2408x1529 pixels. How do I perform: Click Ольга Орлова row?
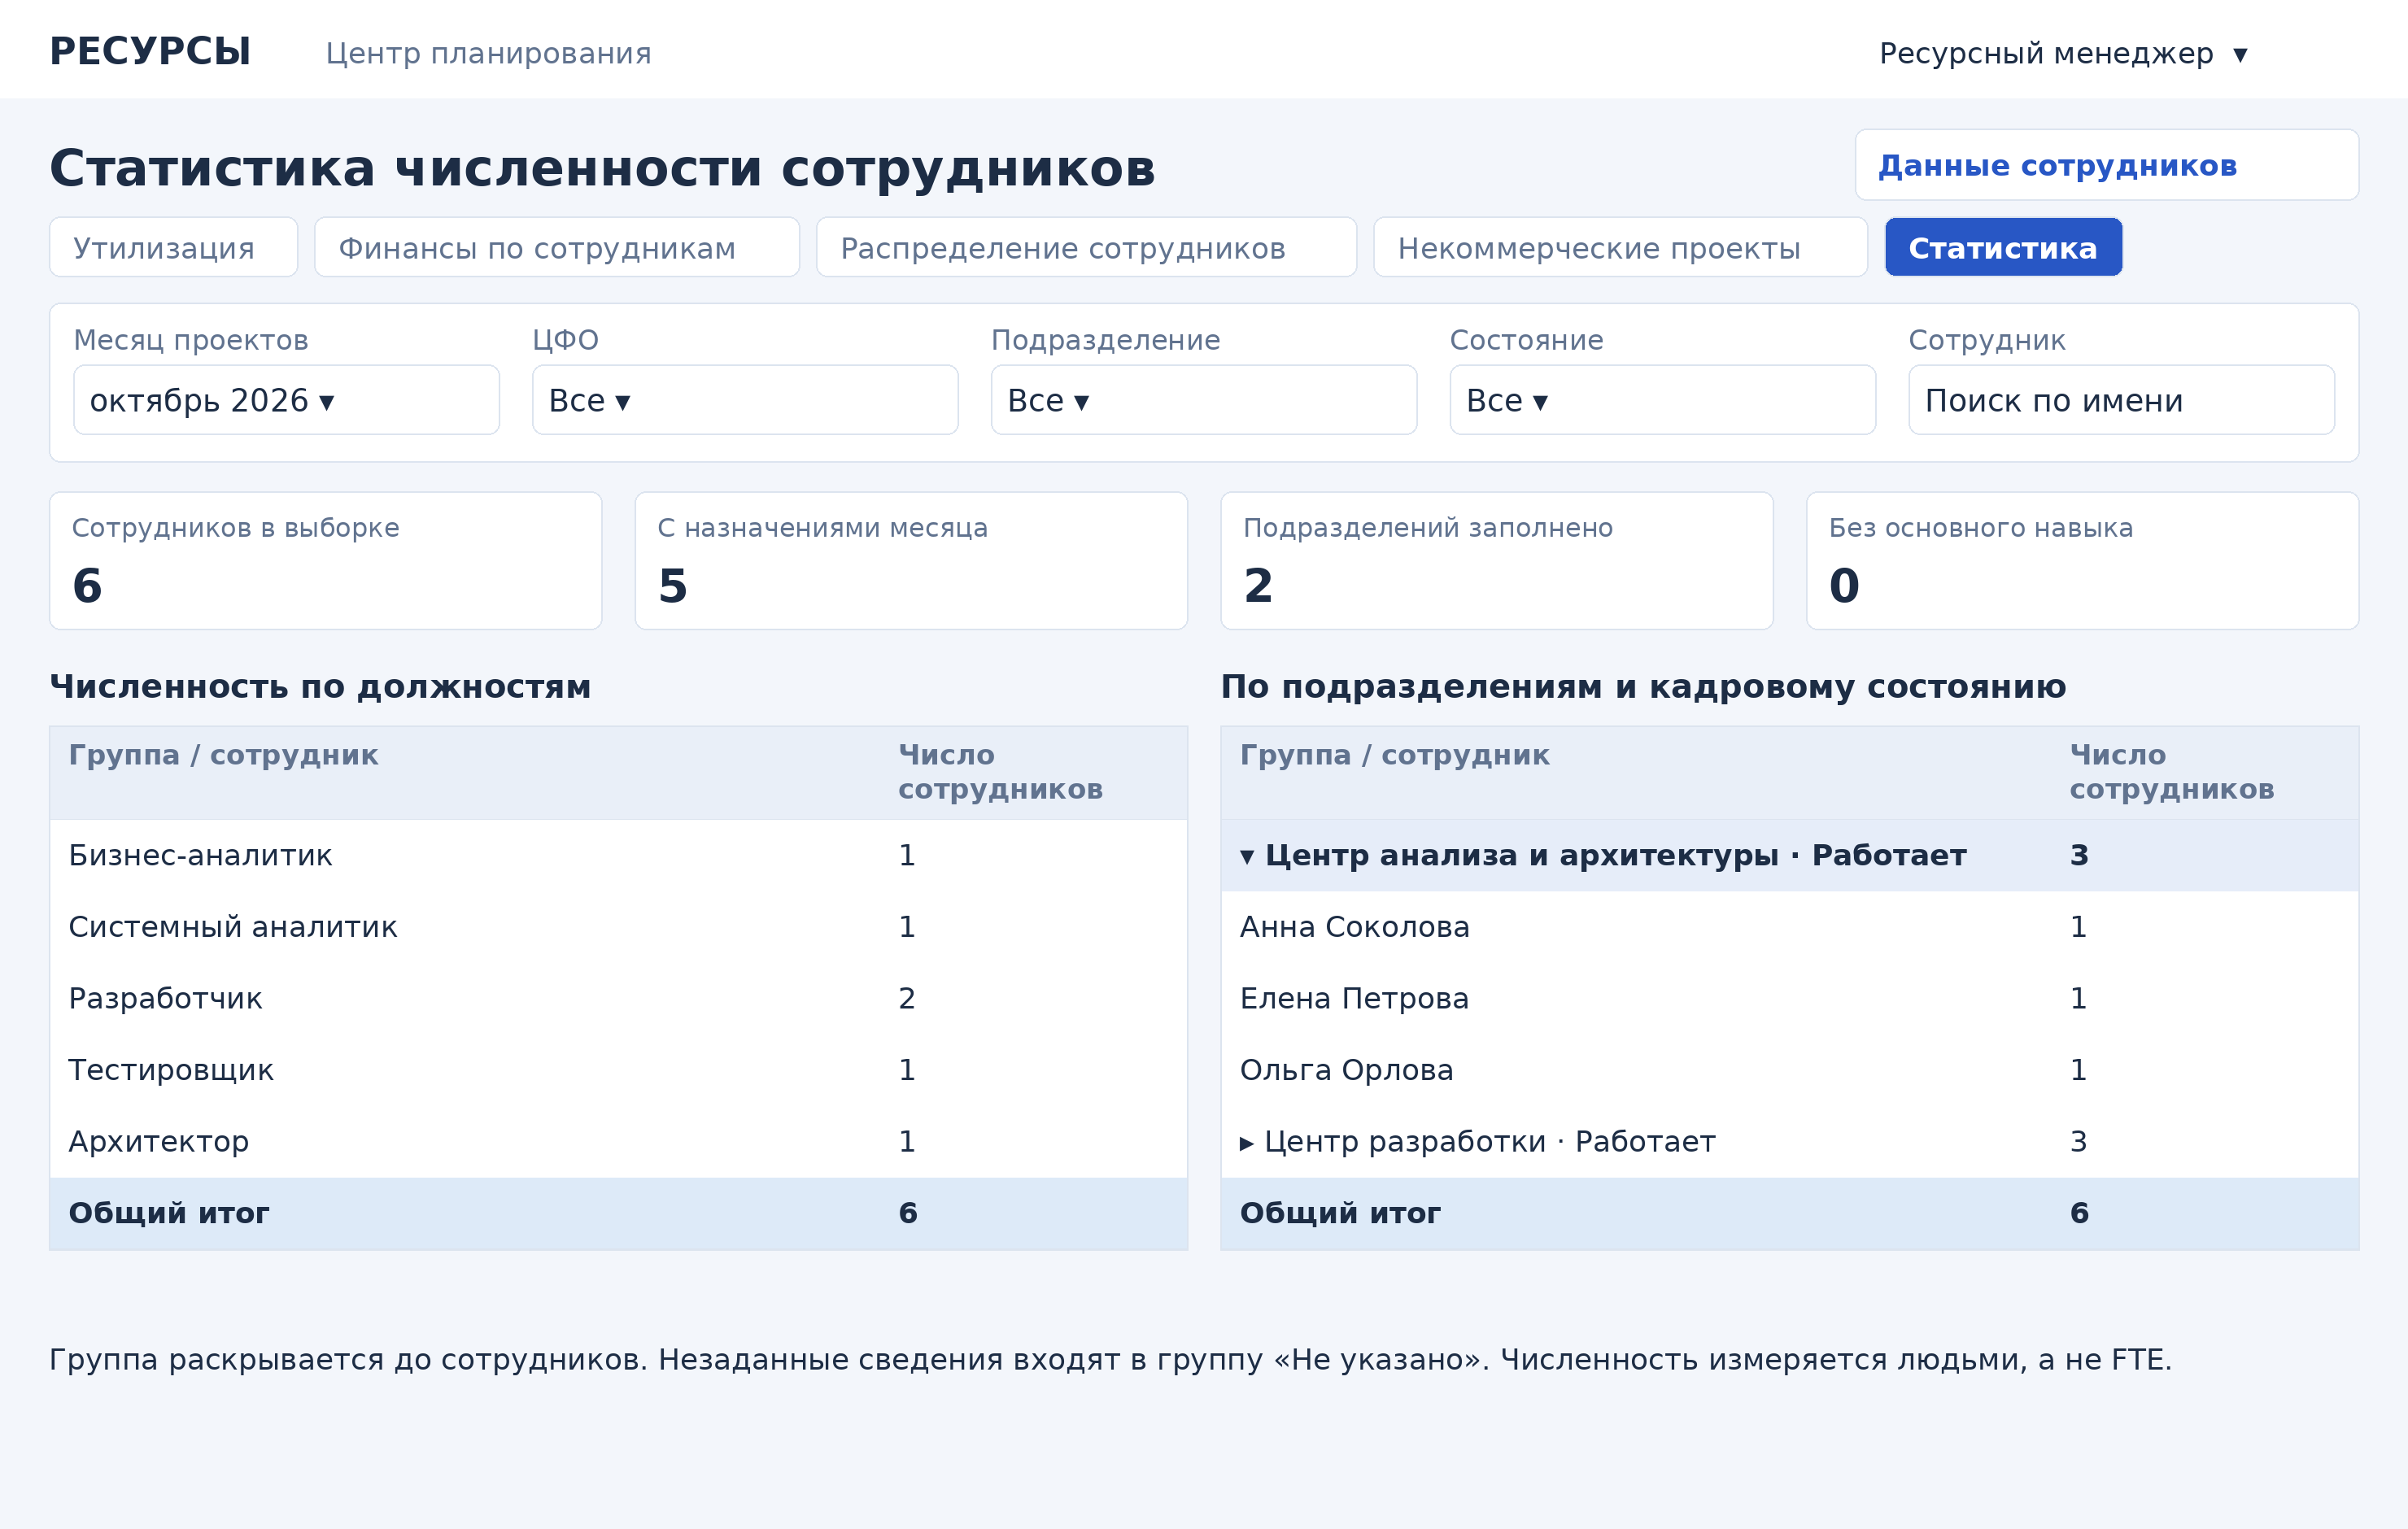click(x=1789, y=1070)
